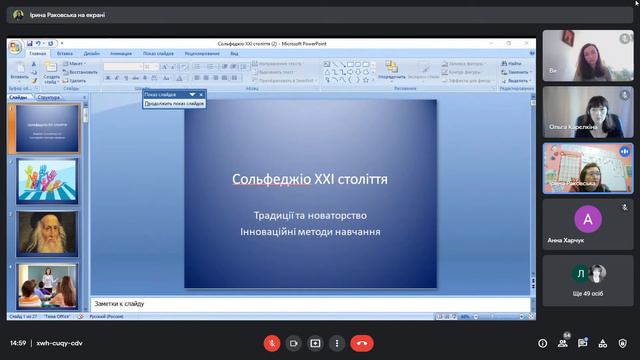Open host controls shield icon
This screenshot has width=640, height=360.
622,344
